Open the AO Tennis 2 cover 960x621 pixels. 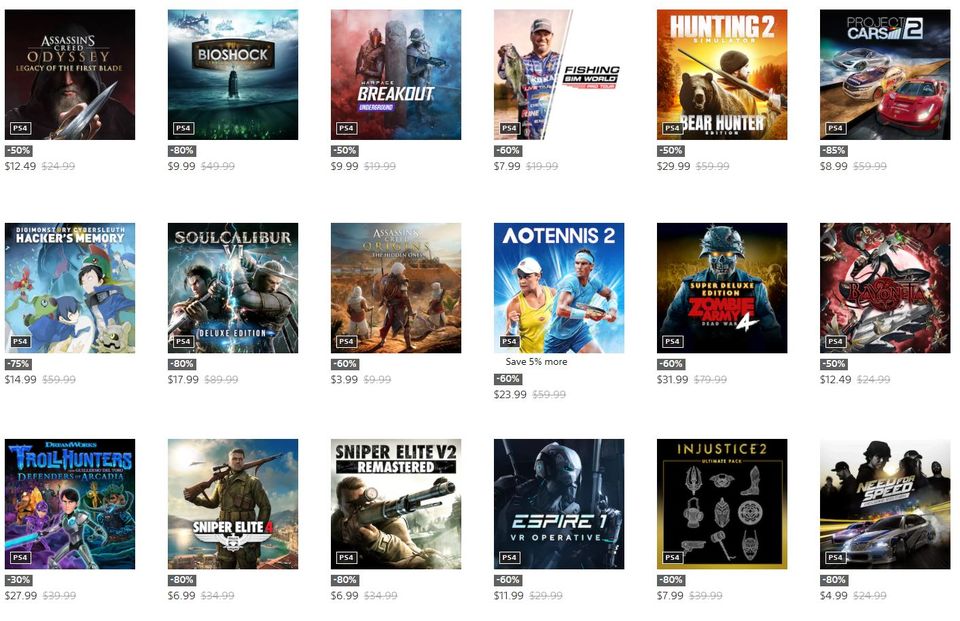pyautogui.click(x=559, y=288)
